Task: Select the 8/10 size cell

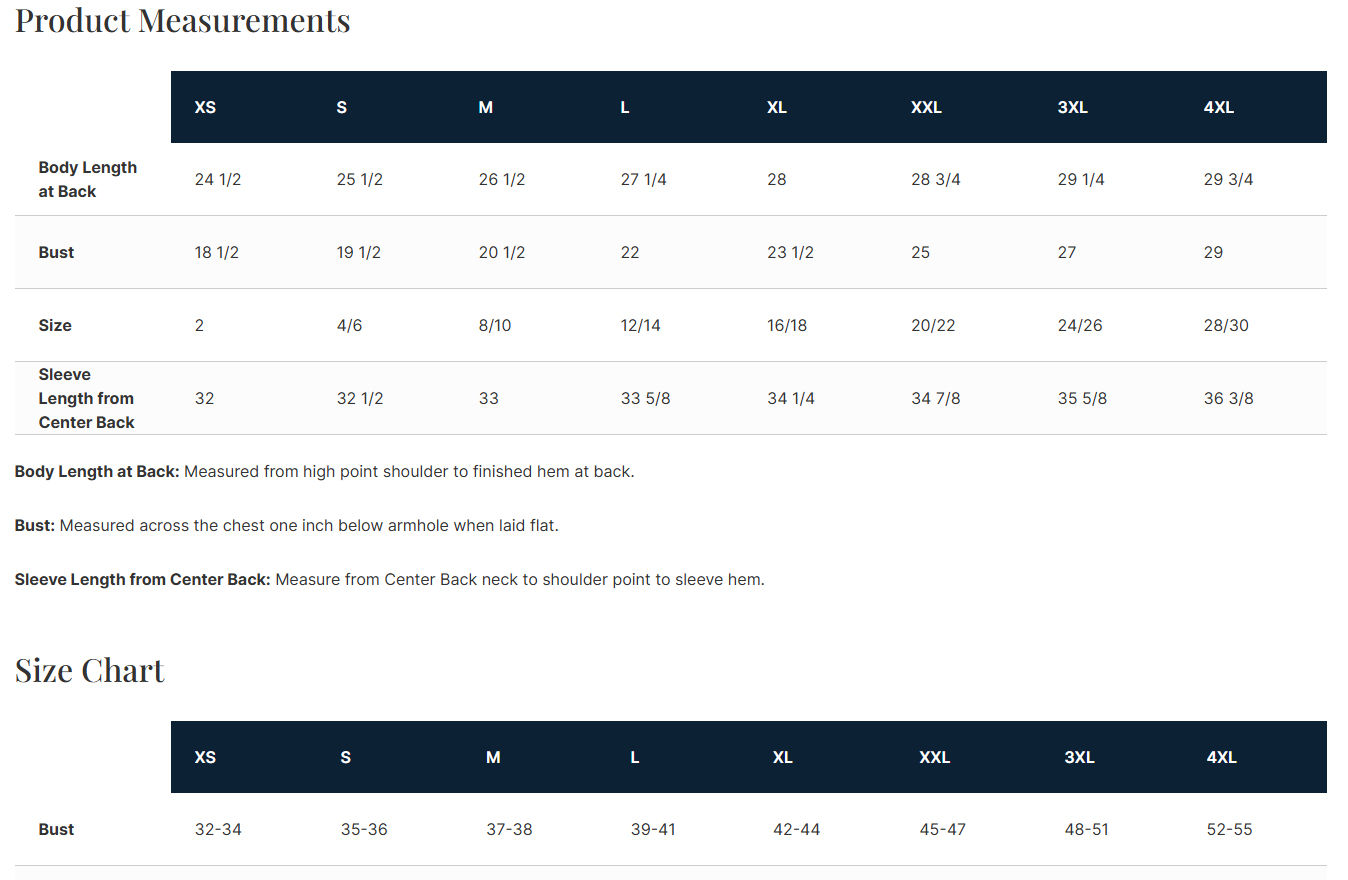Action: [495, 325]
